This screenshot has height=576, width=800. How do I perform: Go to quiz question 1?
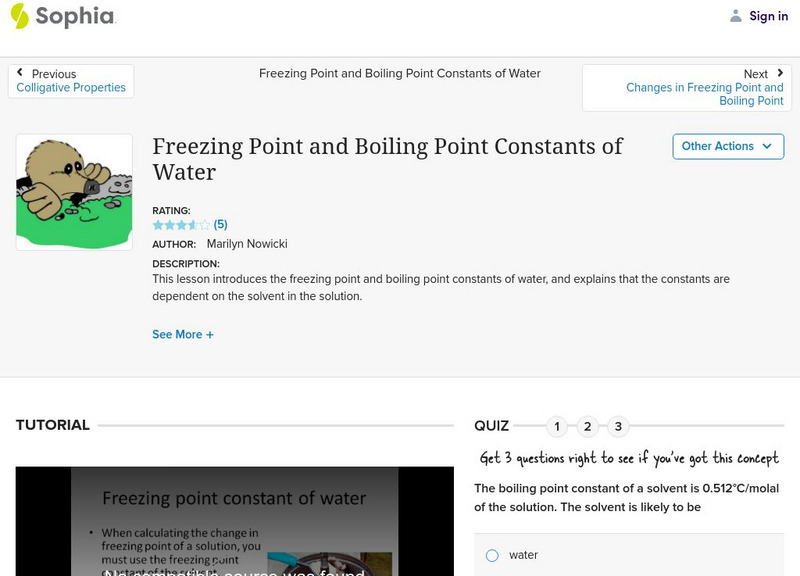[x=557, y=427]
